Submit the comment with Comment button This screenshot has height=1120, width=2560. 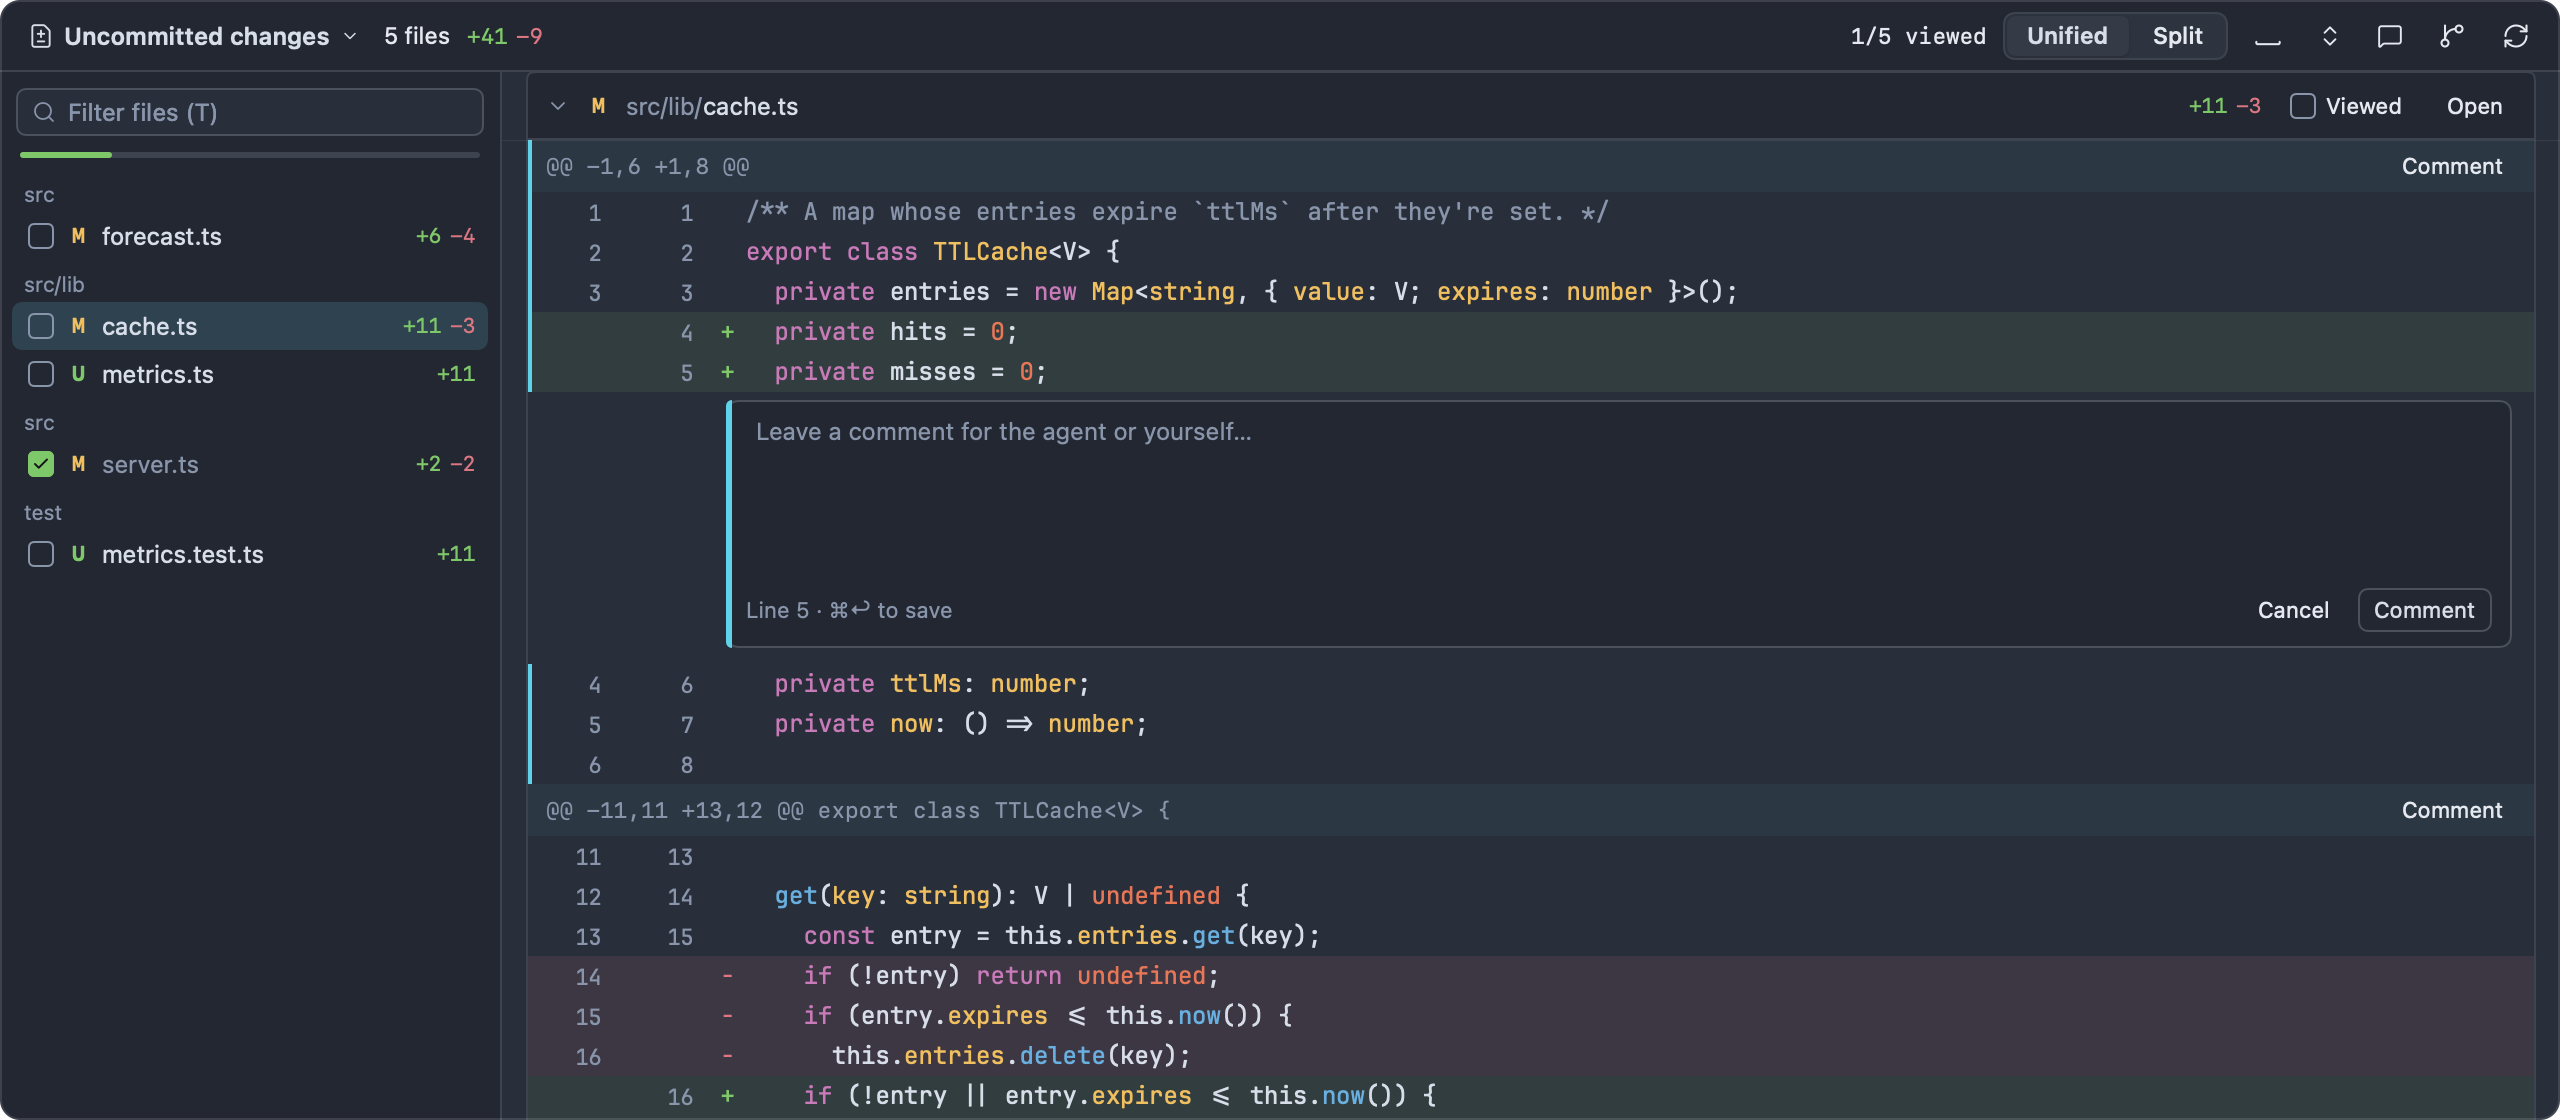click(x=2424, y=610)
